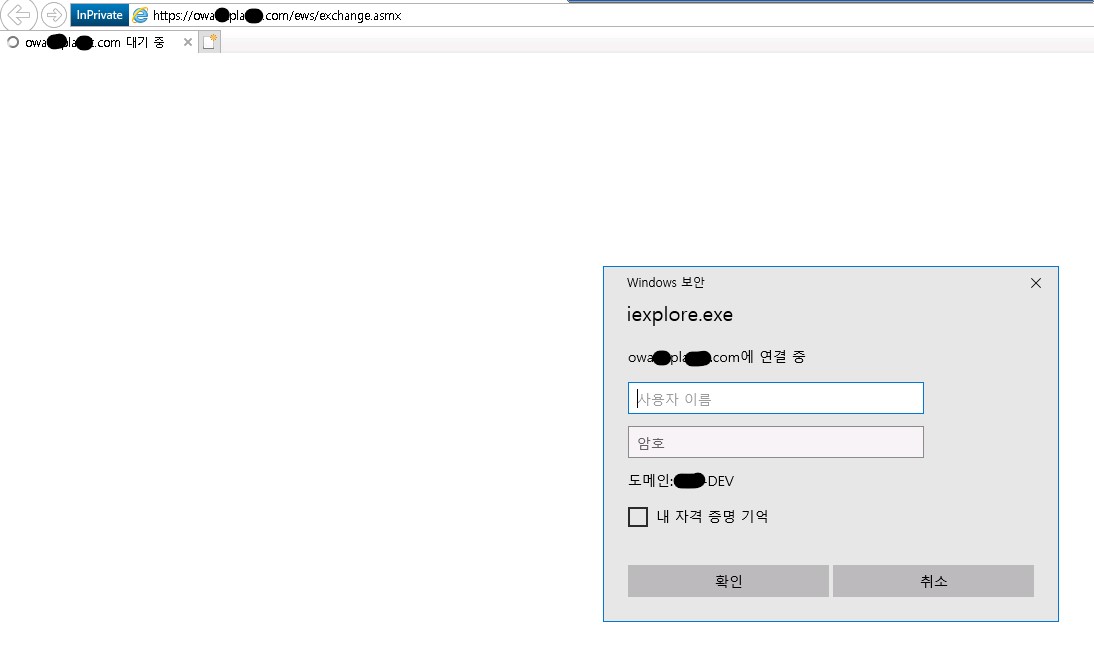
Task: Click the 도메인 DEV domain text
Action: pyautogui.click(x=681, y=481)
